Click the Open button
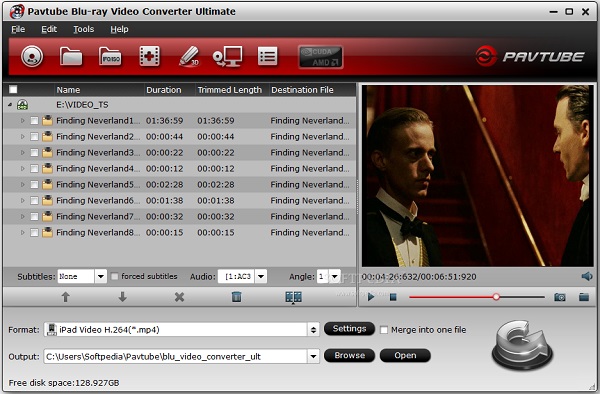The image size is (600, 394). tap(405, 355)
